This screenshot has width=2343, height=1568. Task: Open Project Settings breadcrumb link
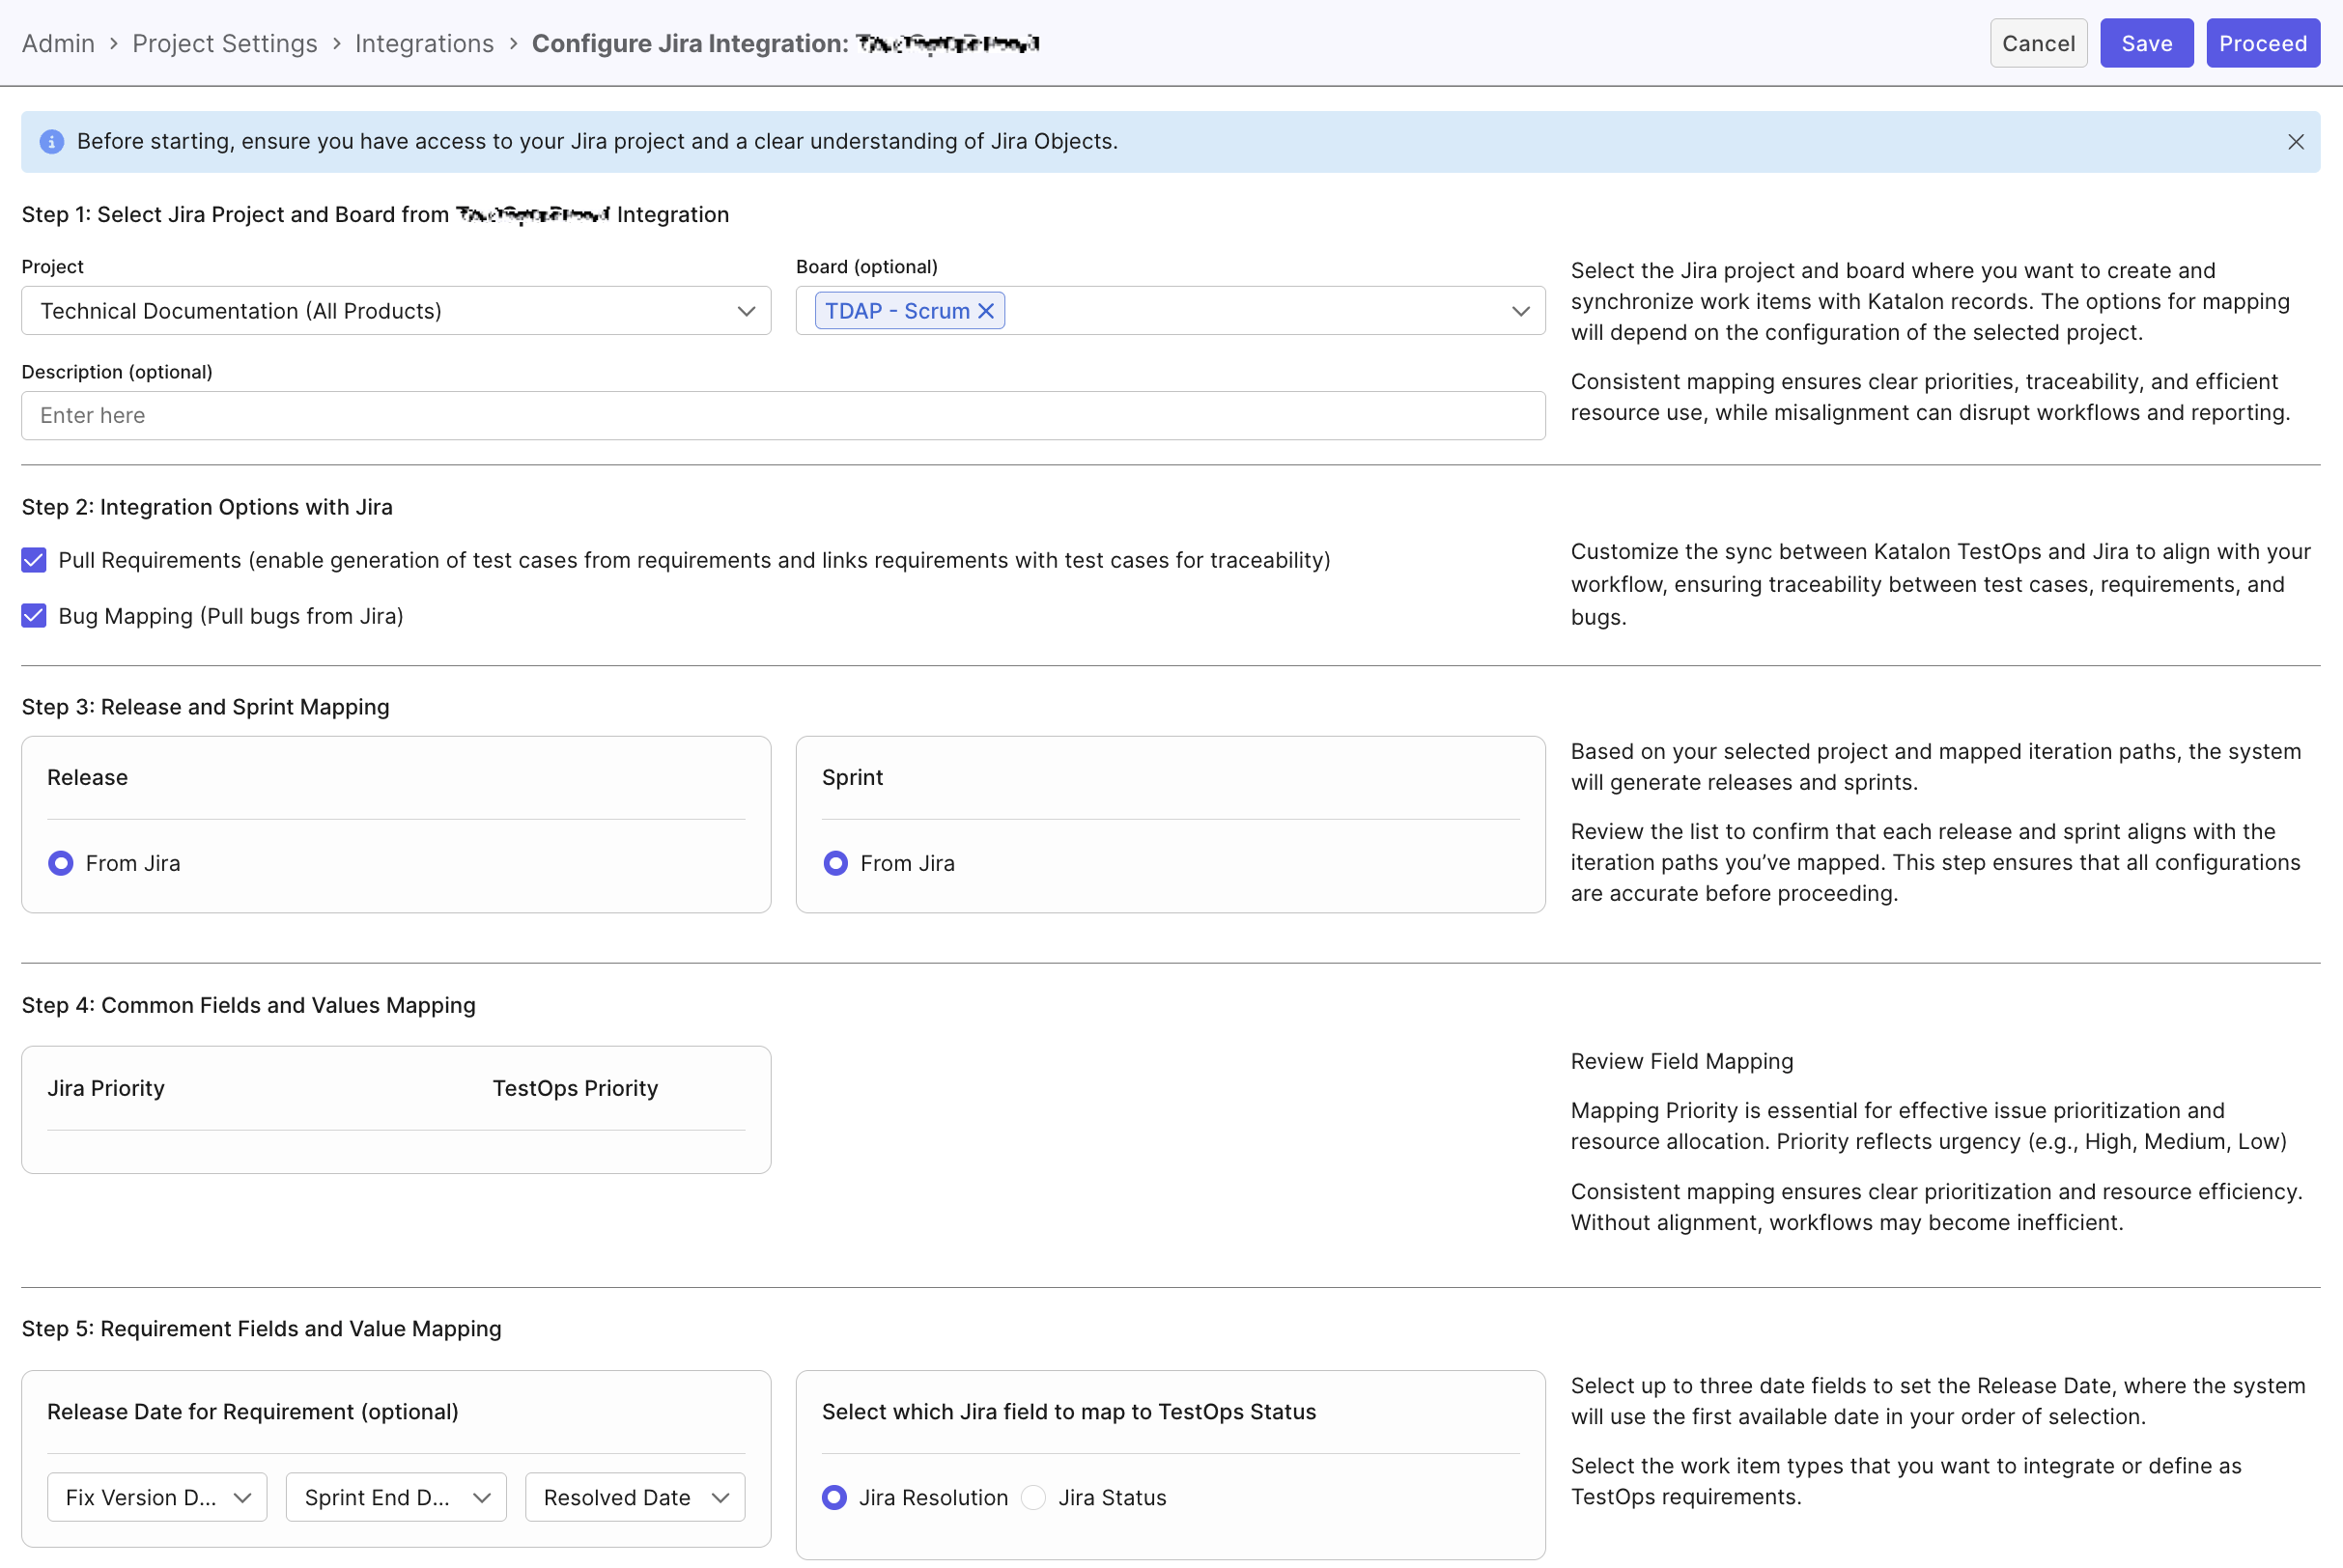pos(225,44)
